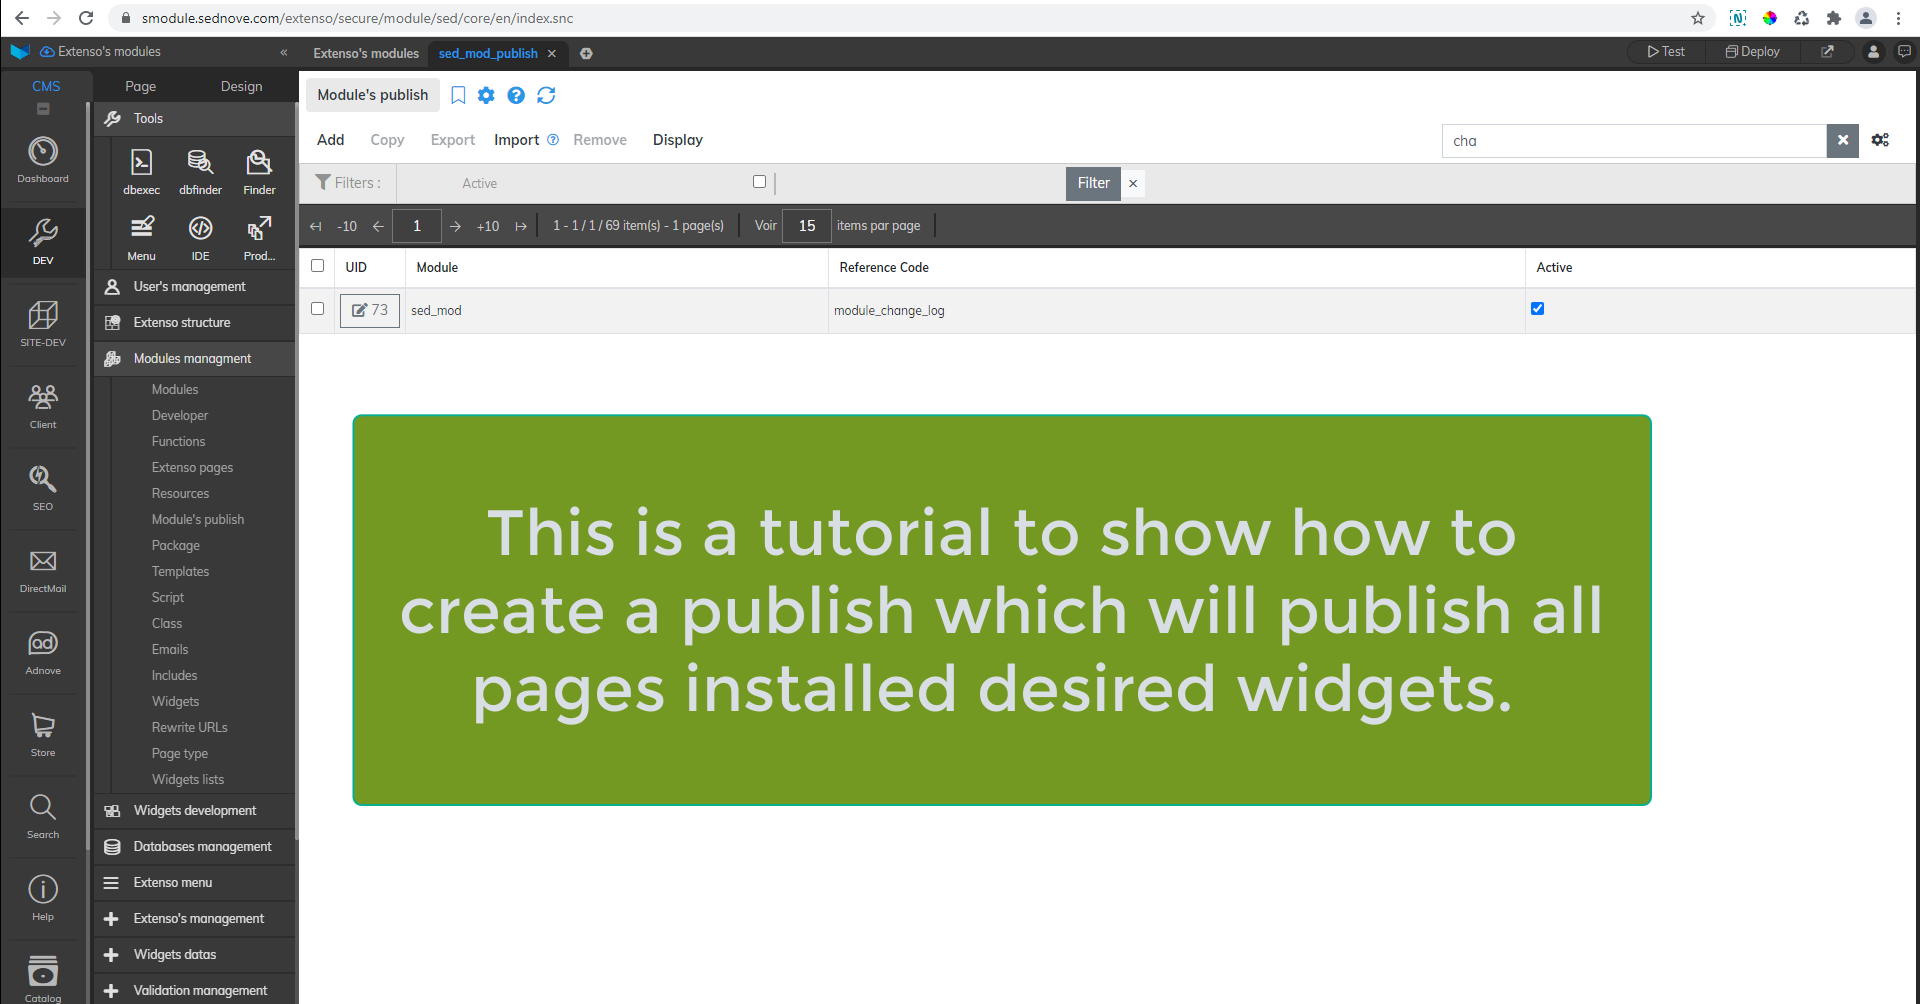This screenshot has height=1004, width=1920.
Task: Open the SITE-DEV section icon
Action: coord(43,324)
